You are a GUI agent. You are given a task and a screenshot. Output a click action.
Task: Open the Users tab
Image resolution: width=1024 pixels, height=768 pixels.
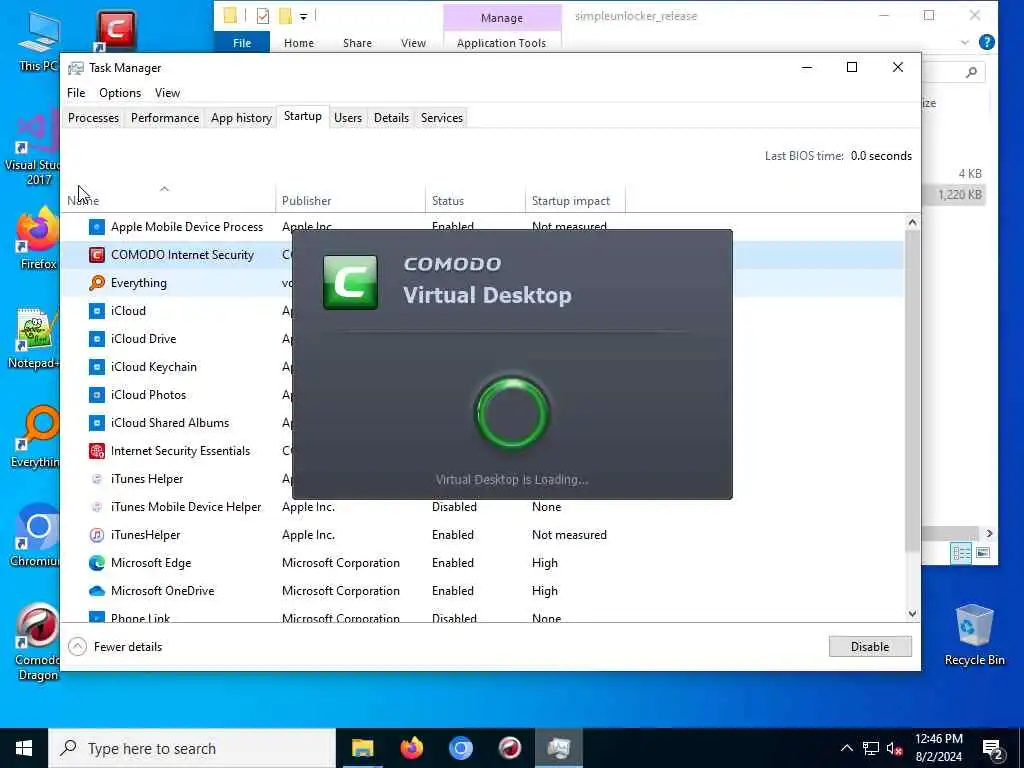pos(347,118)
